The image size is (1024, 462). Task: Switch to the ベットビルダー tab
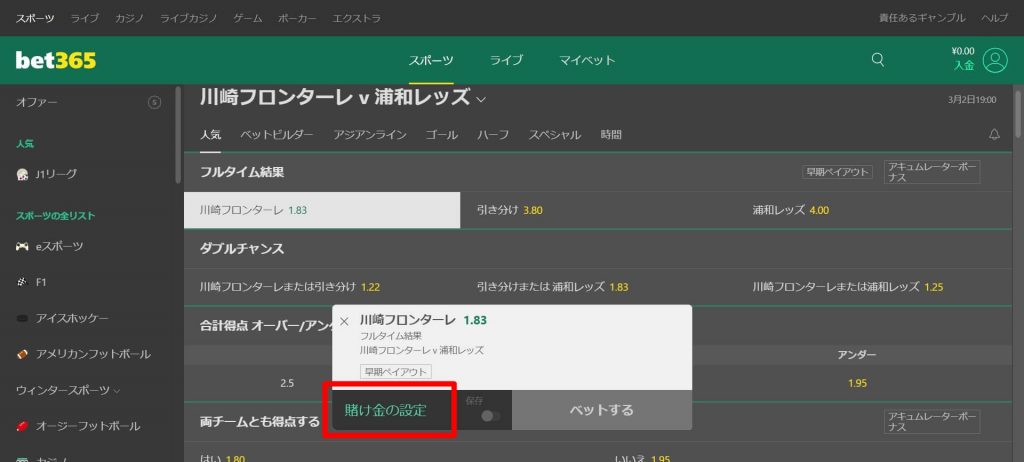click(277, 135)
